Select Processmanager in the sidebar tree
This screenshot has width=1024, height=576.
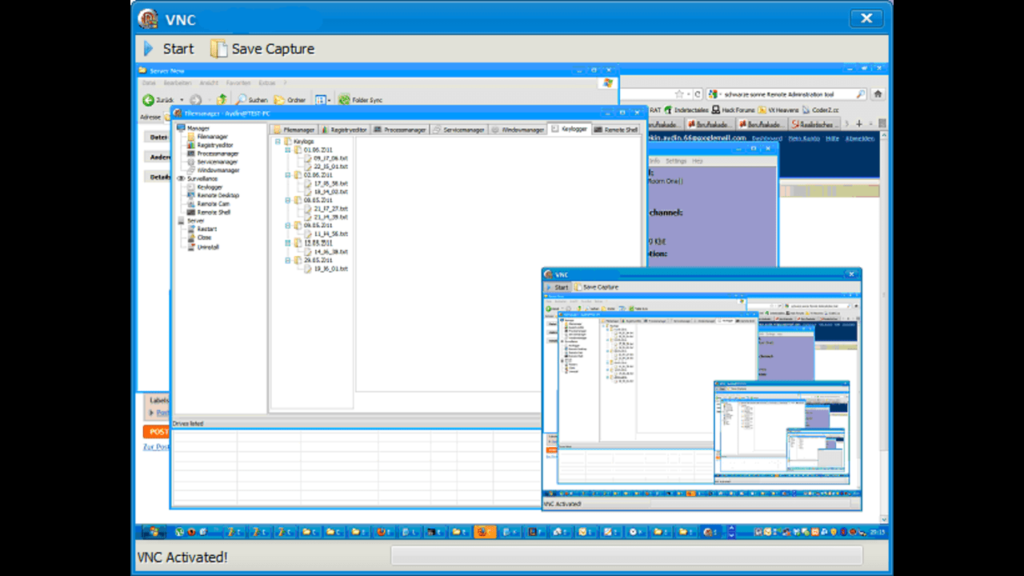pyautogui.click(x=217, y=153)
